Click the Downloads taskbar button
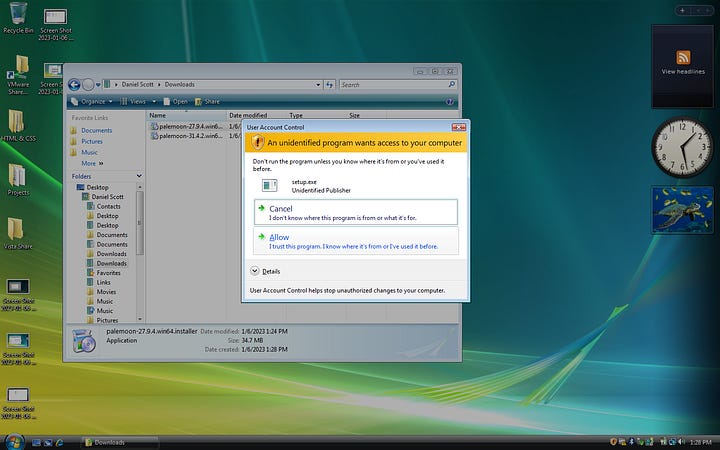Screen dimensions: 720x450 point(120,443)
